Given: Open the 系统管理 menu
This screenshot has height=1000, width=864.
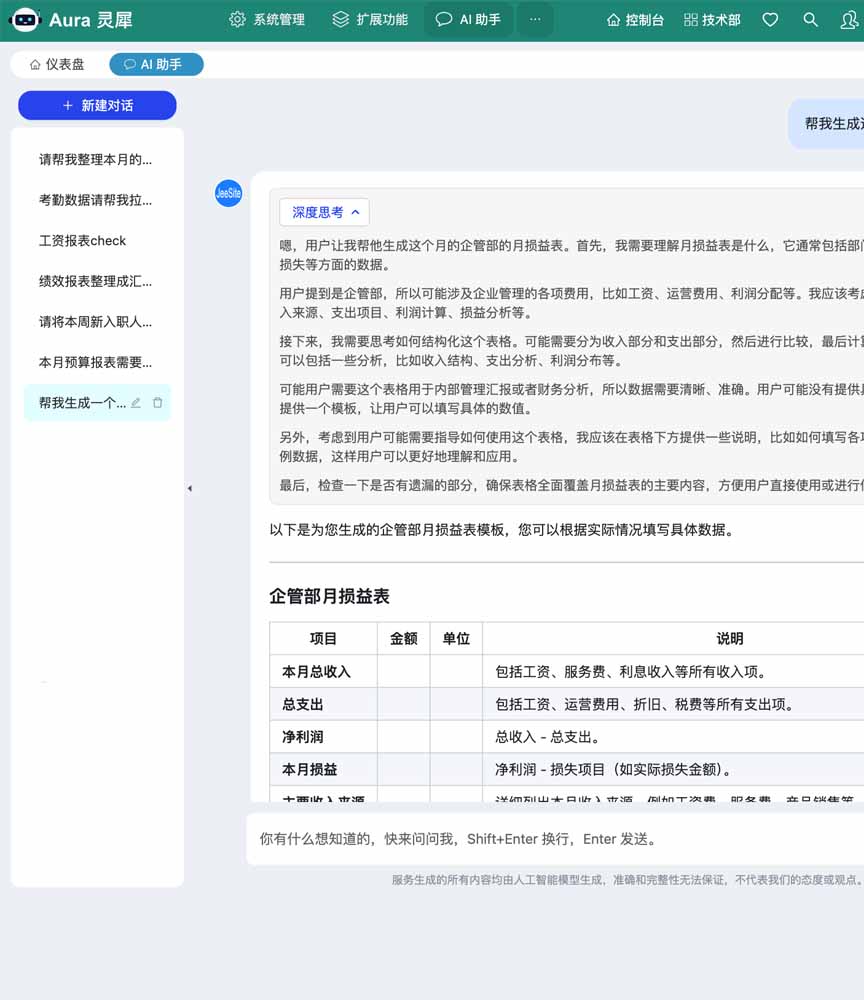Looking at the screenshot, I should coord(267,20).
